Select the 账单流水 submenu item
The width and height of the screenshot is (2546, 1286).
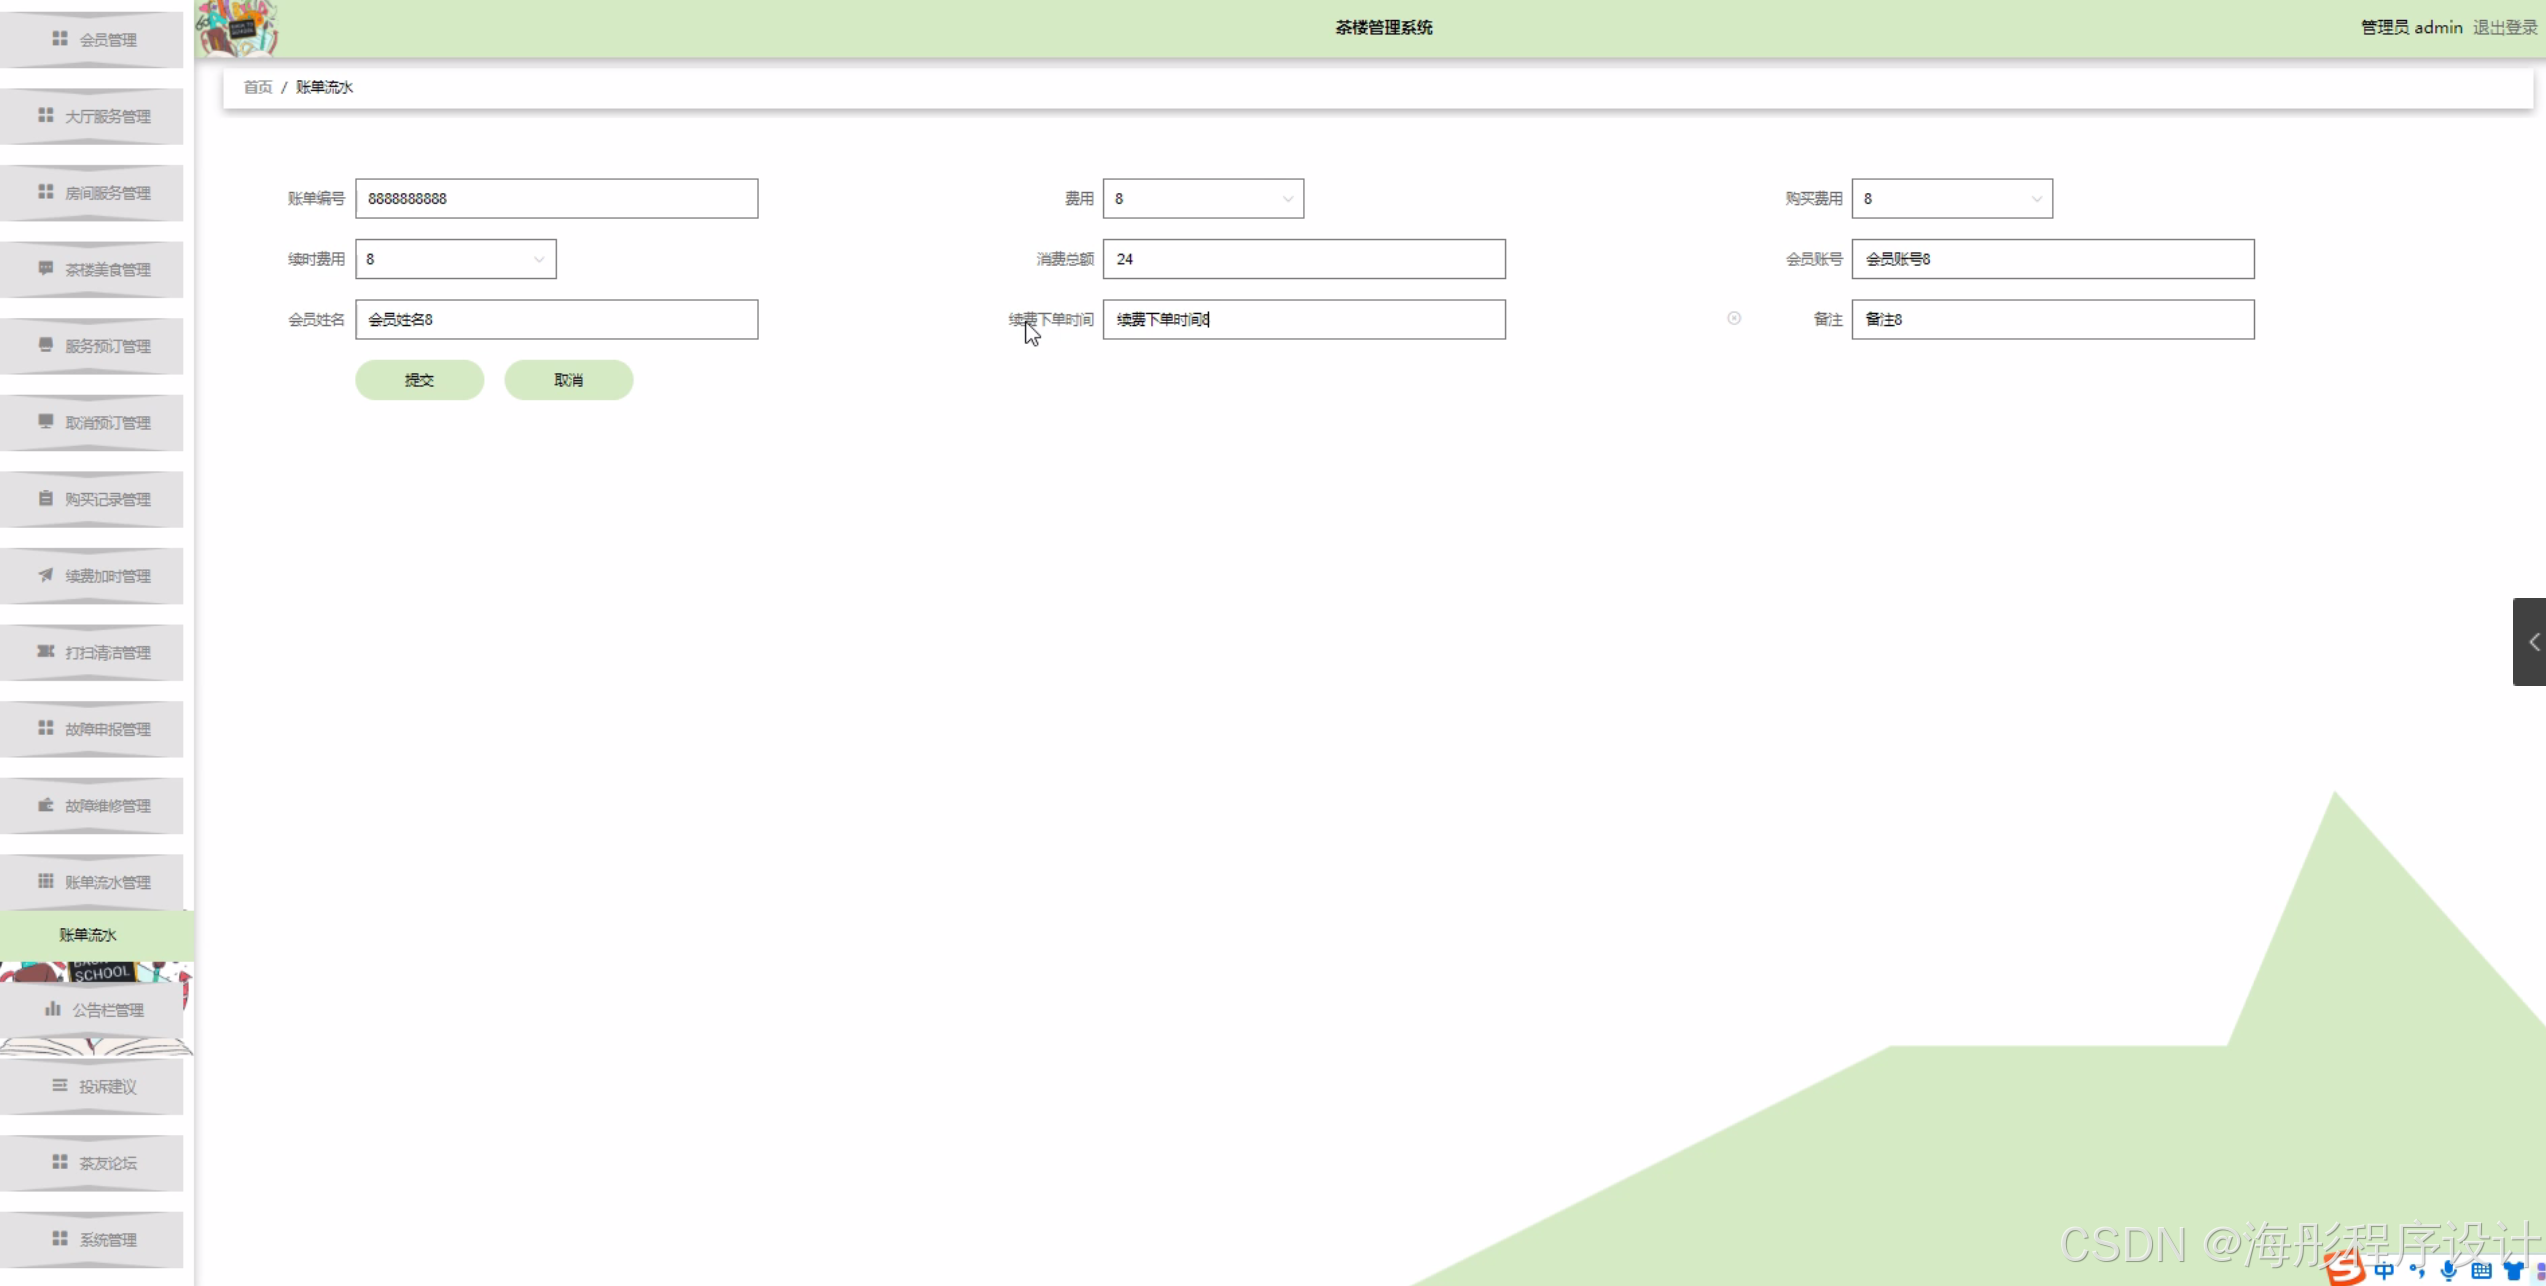click(x=88, y=935)
